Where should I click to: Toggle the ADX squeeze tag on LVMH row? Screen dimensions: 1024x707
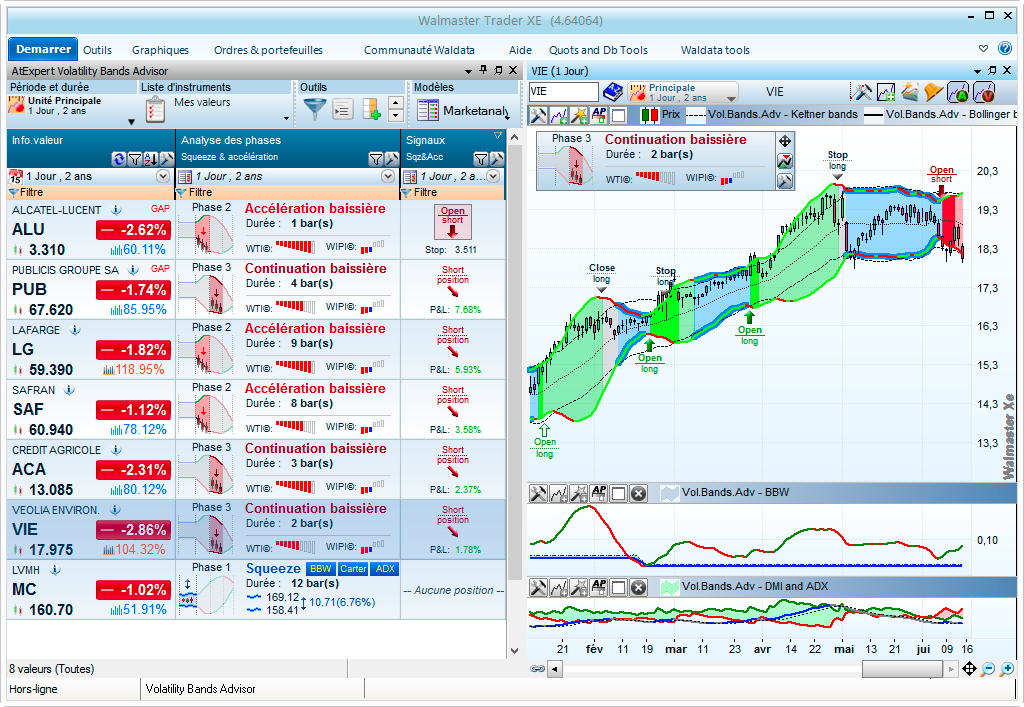(385, 569)
